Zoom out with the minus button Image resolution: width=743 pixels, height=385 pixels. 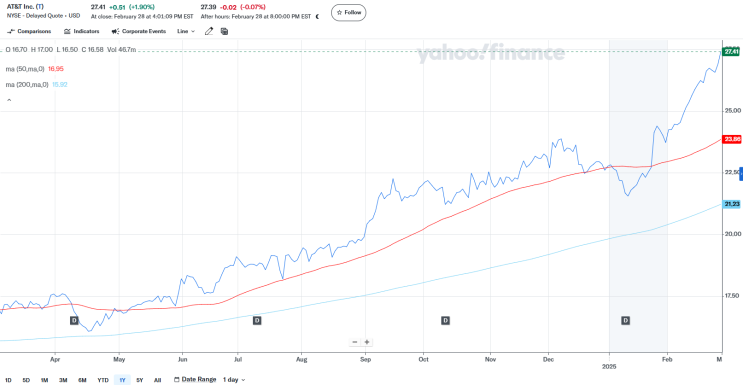point(355,342)
